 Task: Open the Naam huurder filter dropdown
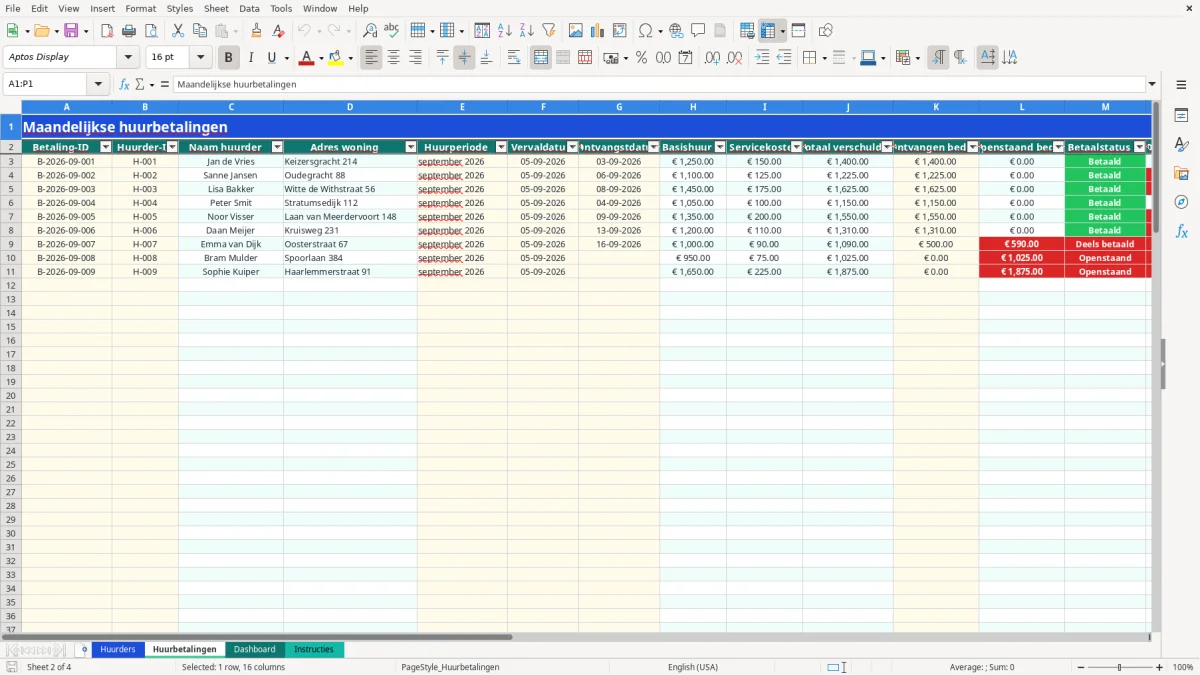point(277,147)
